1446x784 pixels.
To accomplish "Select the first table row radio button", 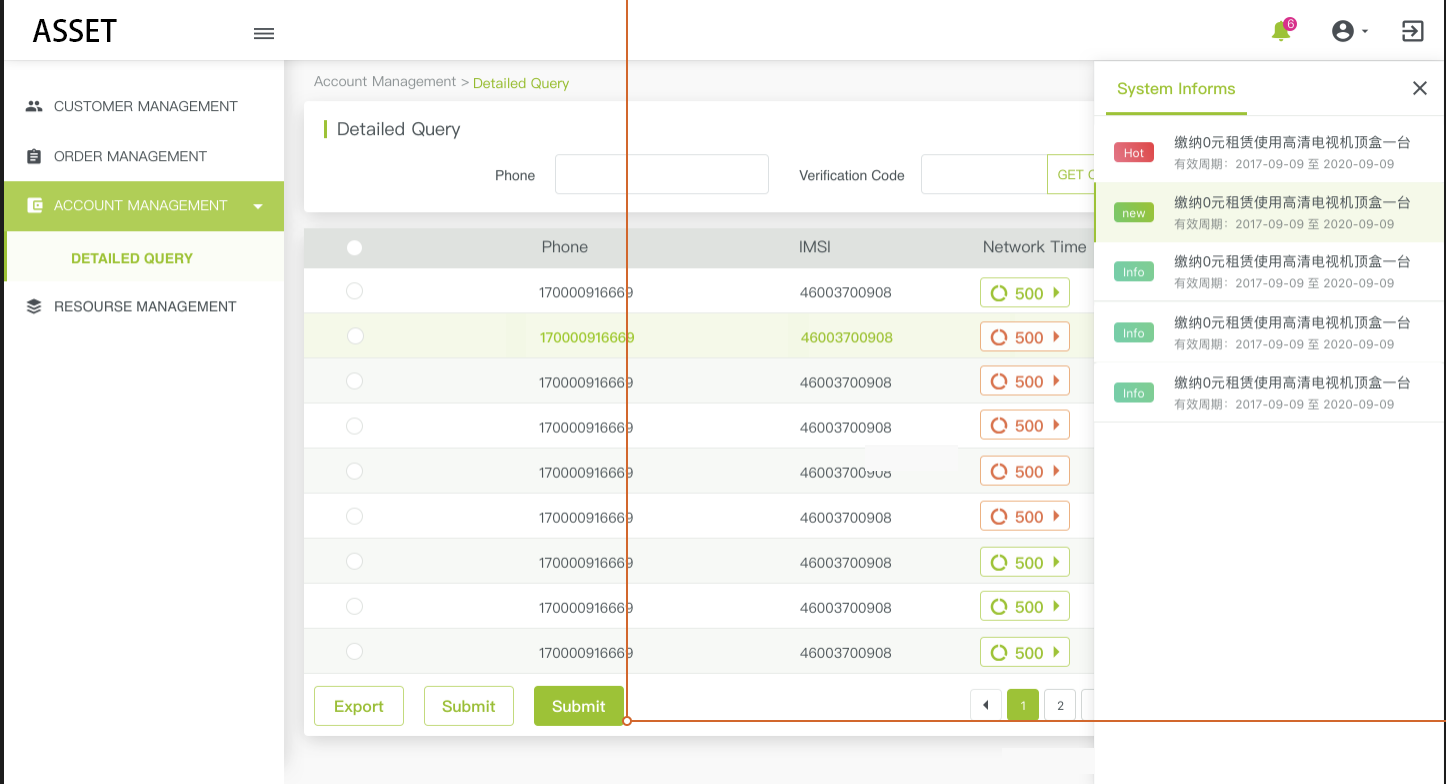I will point(354,291).
